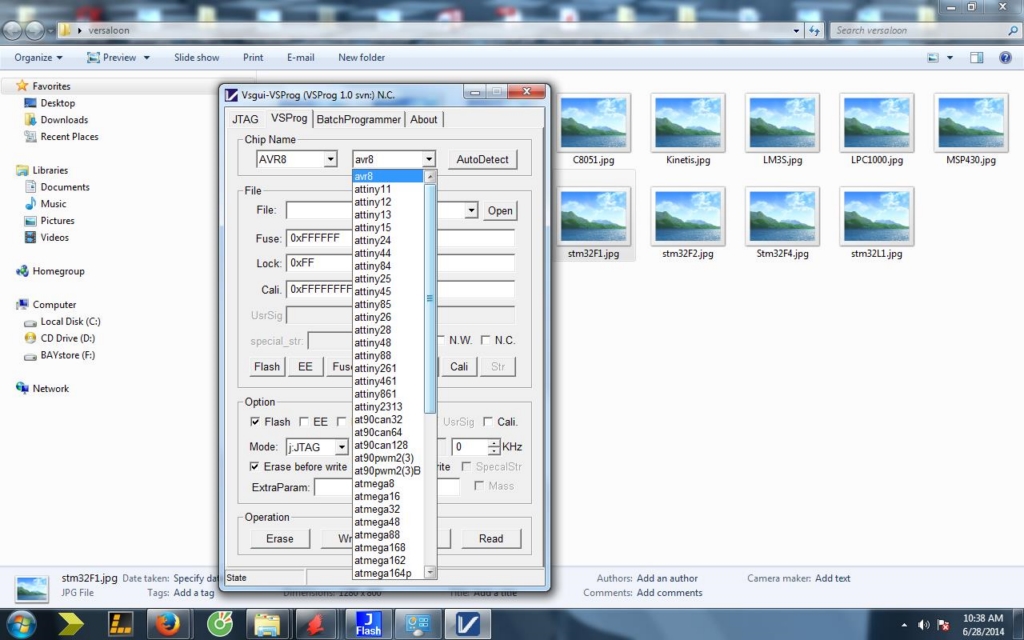Open the Favorites star in sidebar
The width and height of the screenshot is (1024, 640).
22,86
